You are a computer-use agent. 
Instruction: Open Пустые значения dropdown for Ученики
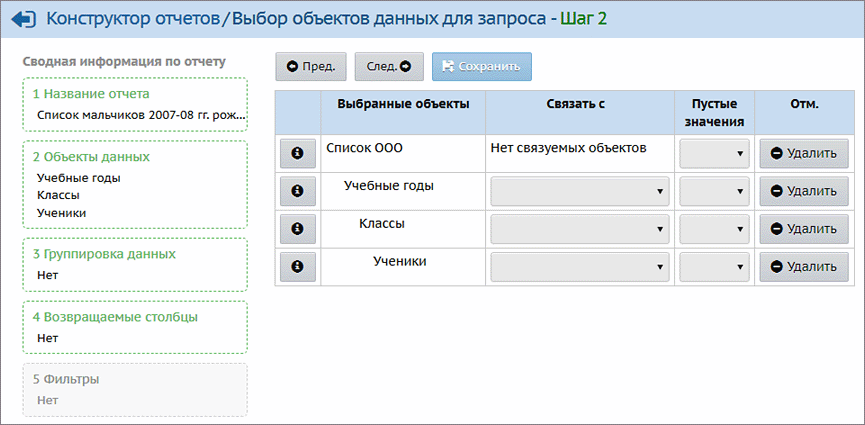pyautogui.click(x=714, y=267)
